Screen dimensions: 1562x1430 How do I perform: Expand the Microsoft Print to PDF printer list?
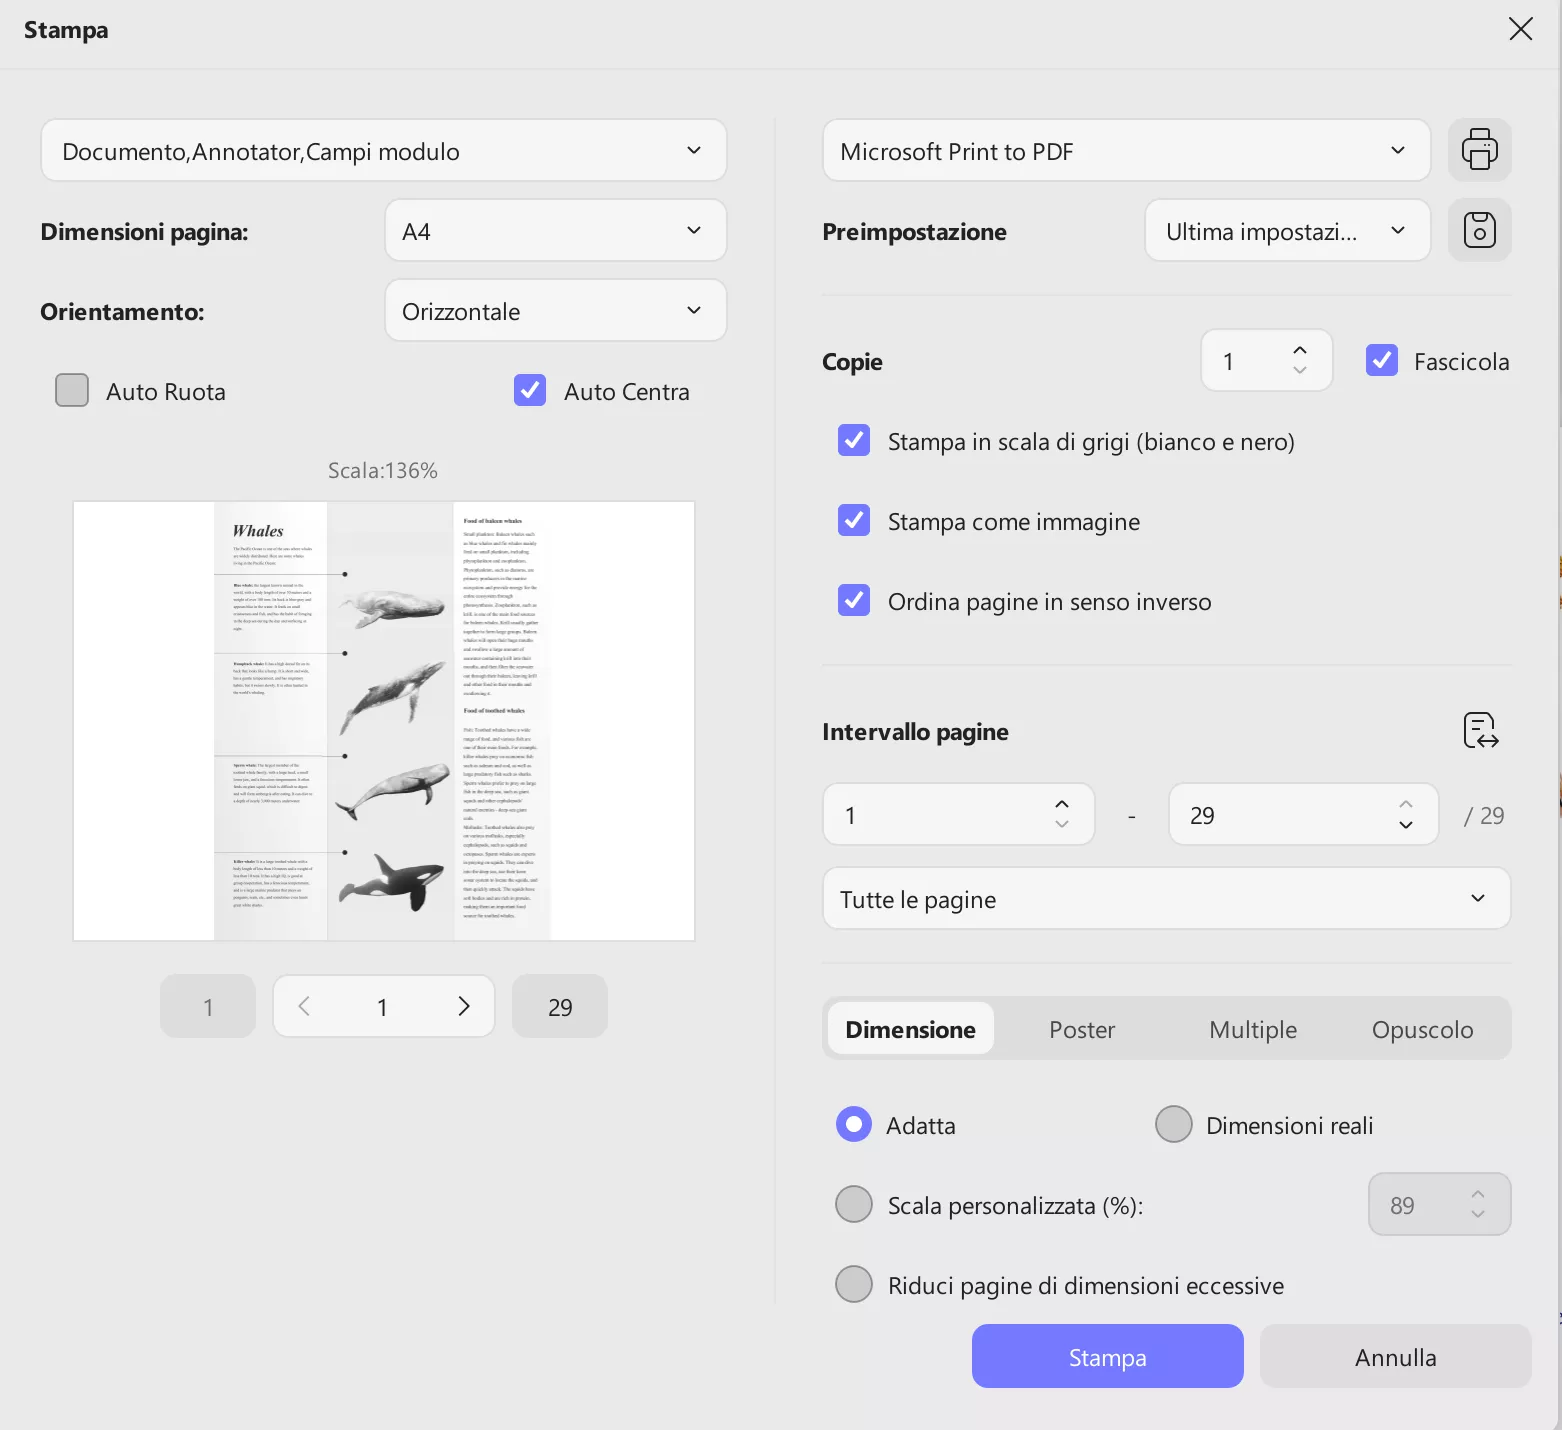tap(1126, 151)
